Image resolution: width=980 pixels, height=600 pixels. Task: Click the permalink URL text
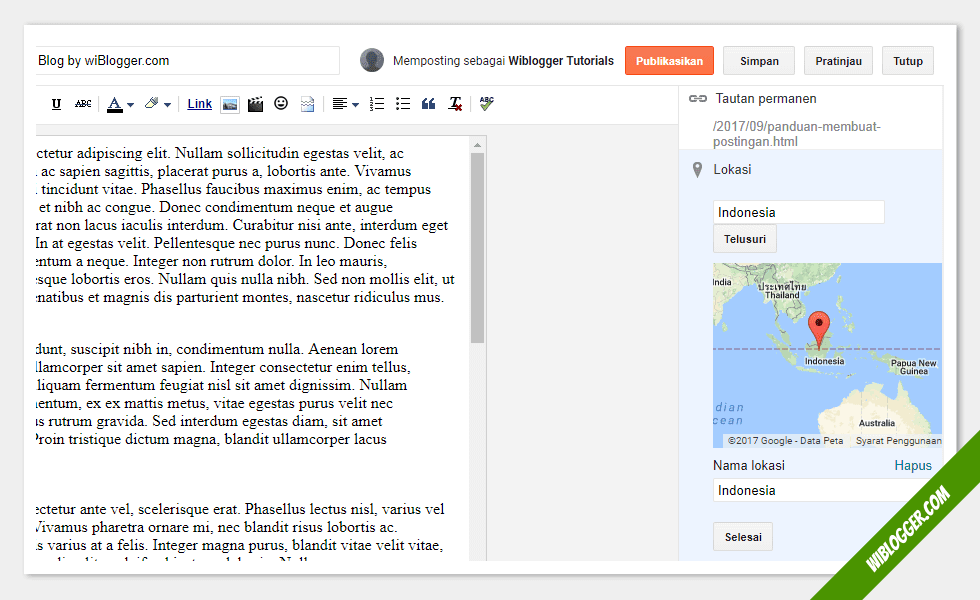click(796, 134)
